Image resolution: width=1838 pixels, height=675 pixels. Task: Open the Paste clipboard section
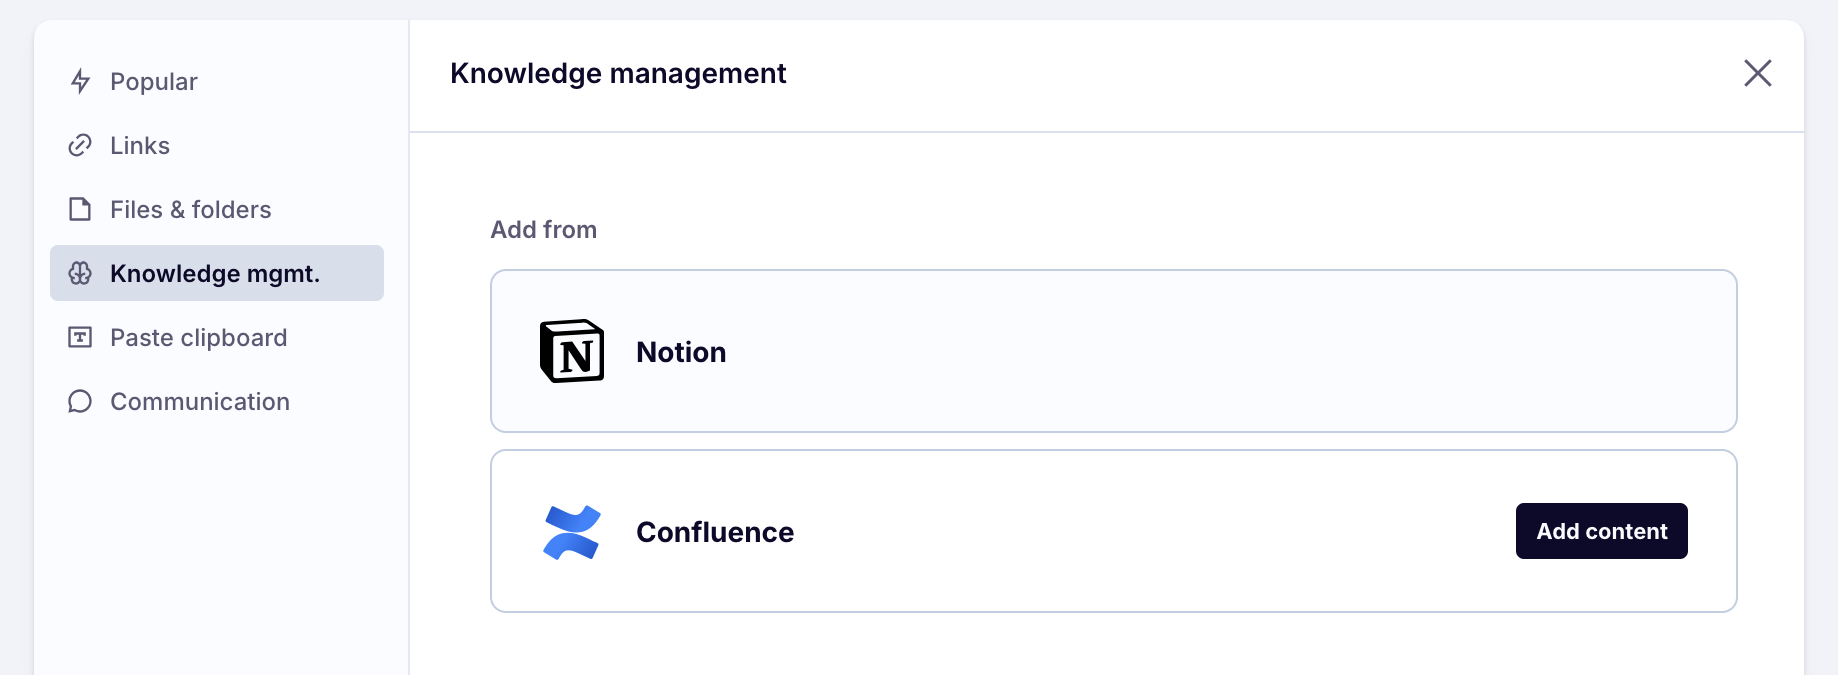point(199,337)
